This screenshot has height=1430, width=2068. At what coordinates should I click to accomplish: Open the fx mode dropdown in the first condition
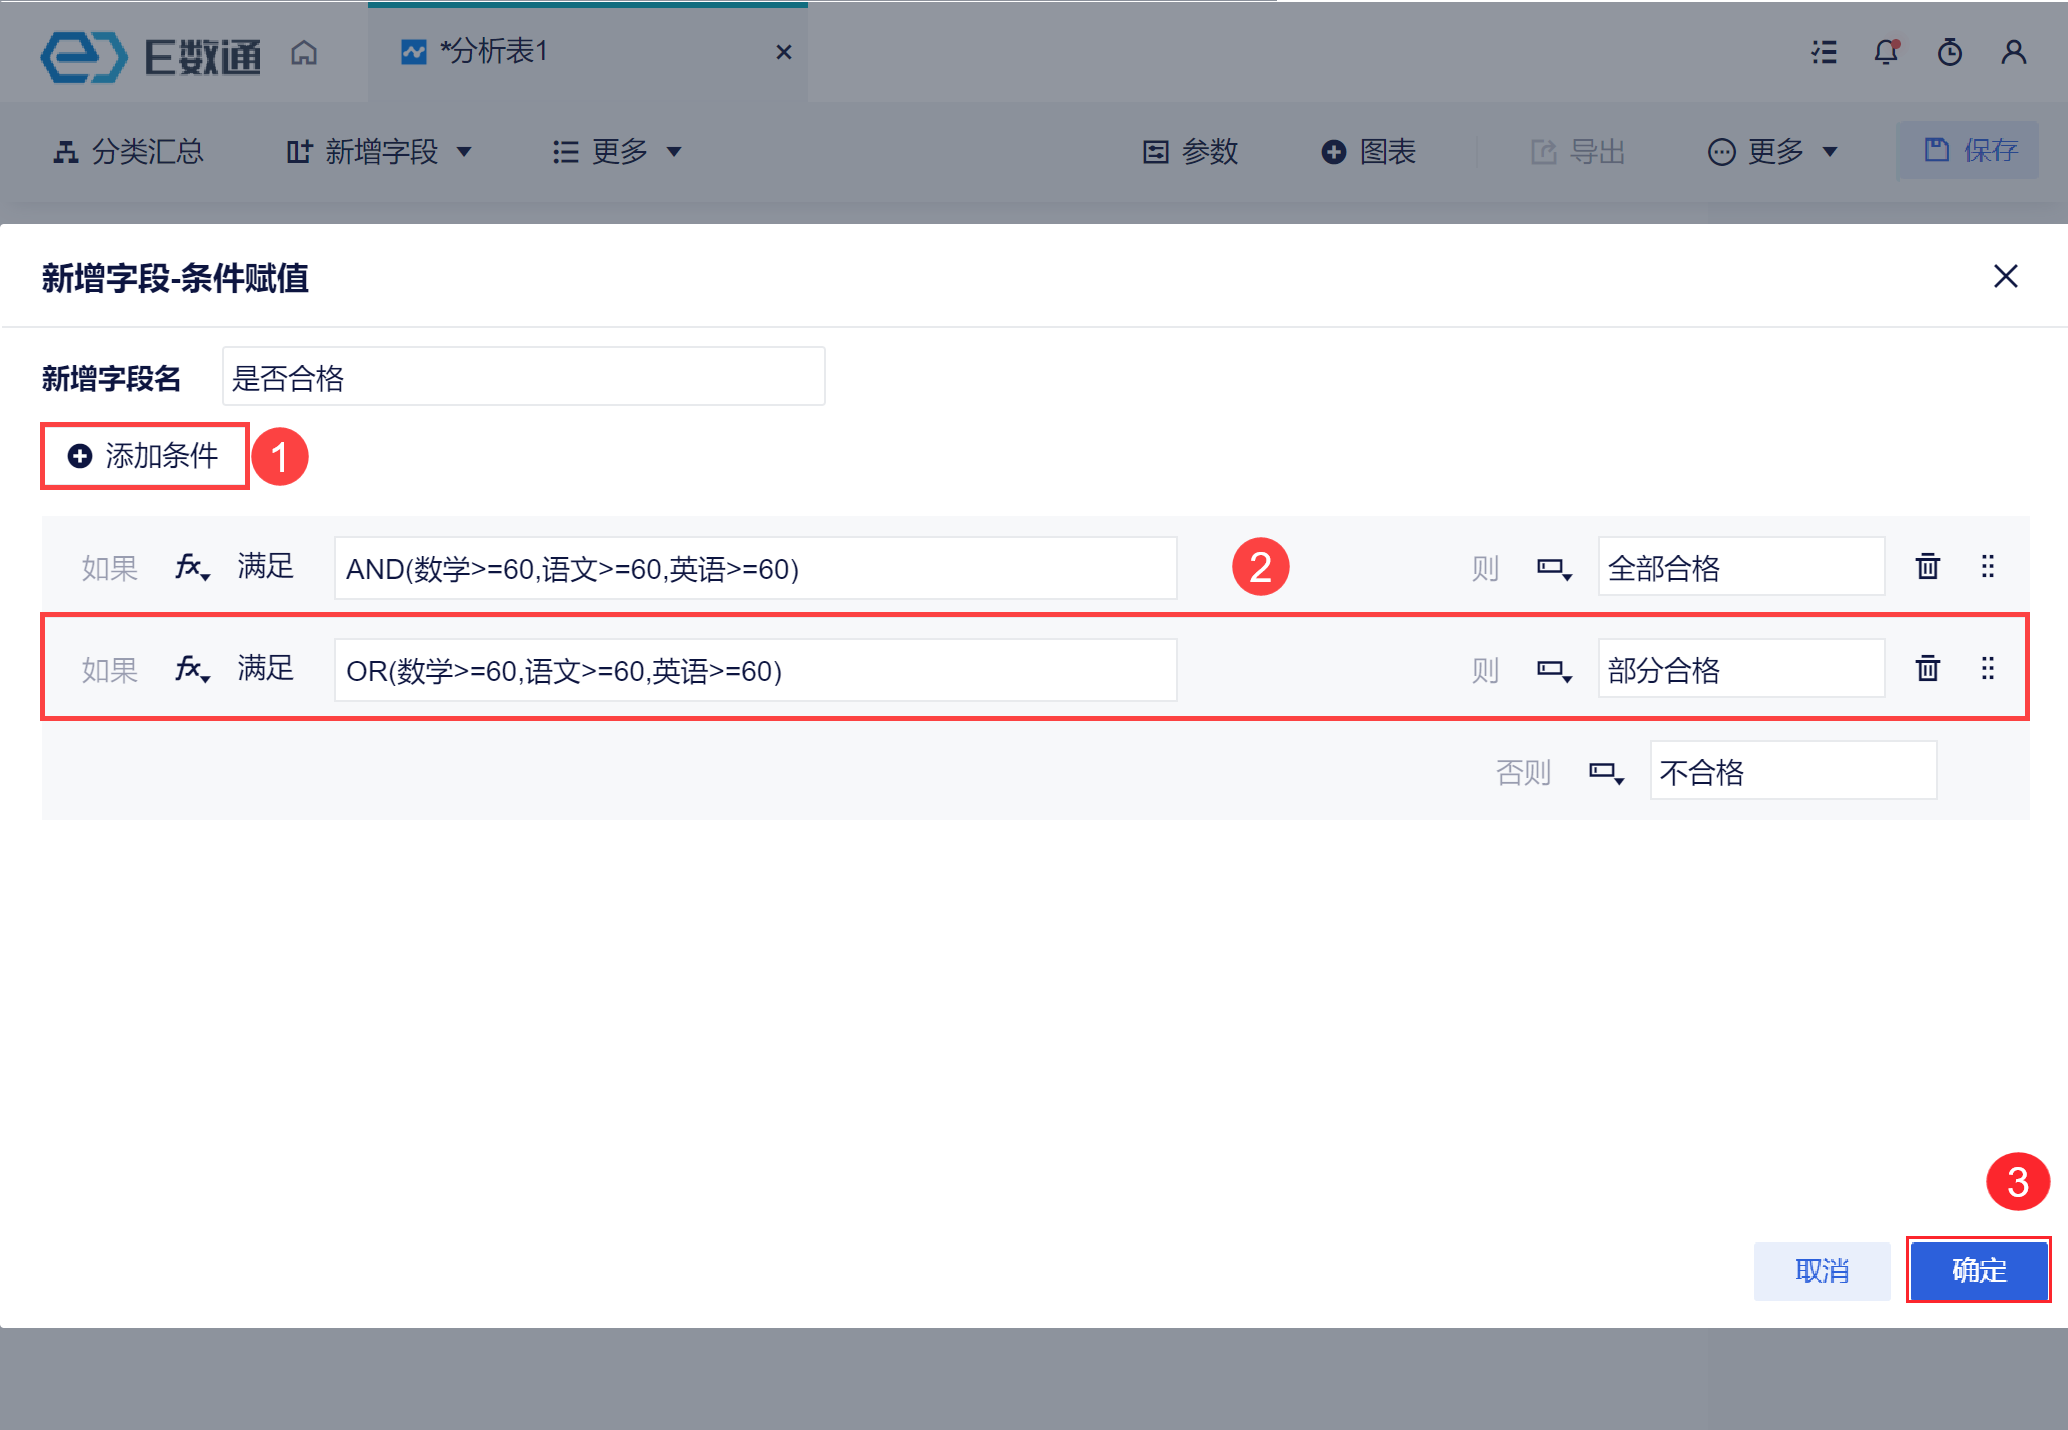(192, 568)
